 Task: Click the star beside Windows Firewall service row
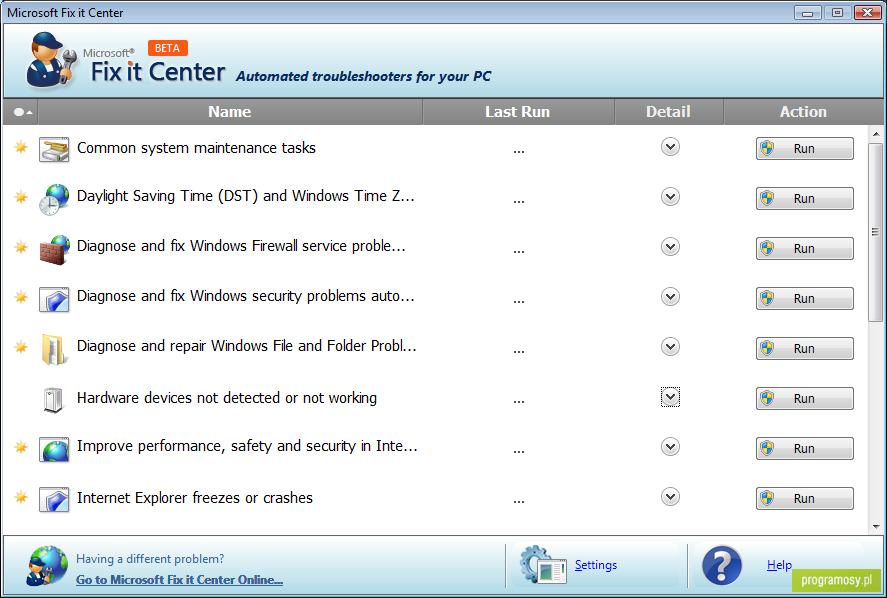tap(21, 247)
